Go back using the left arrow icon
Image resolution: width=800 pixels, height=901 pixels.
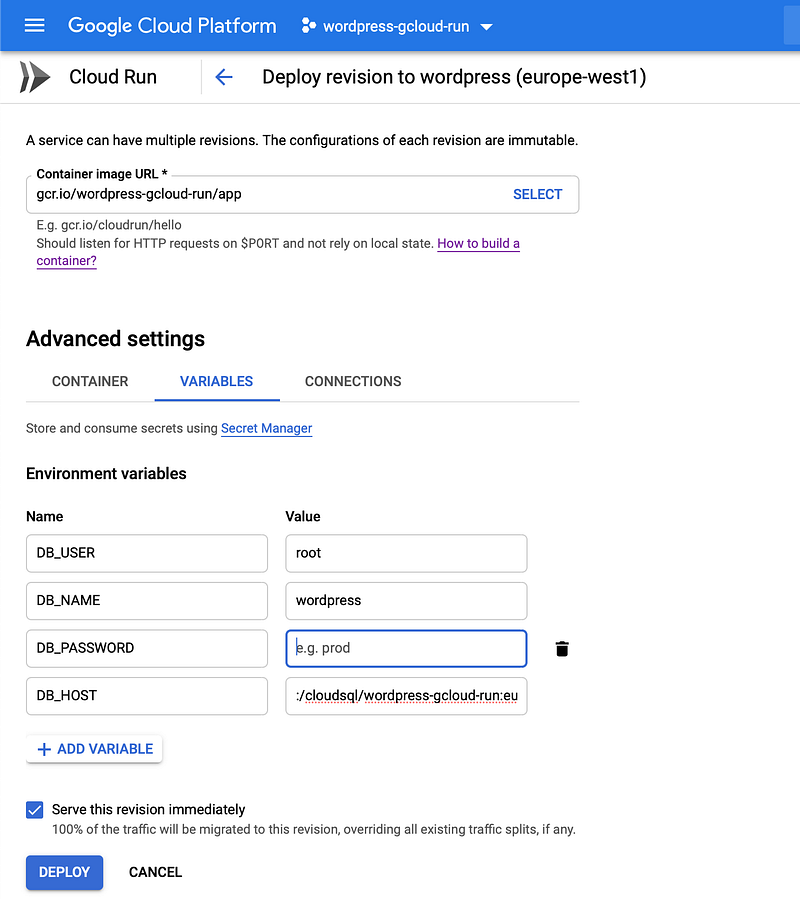(x=224, y=77)
